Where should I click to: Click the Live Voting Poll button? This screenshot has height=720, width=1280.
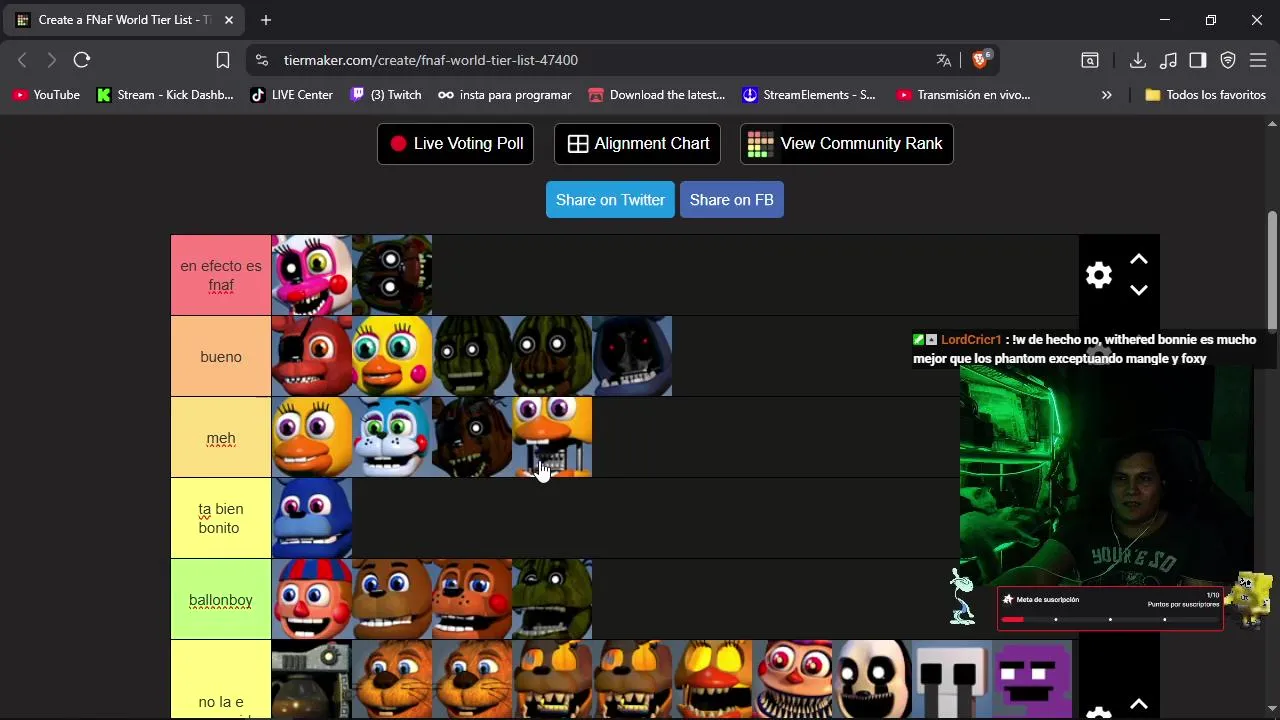coord(455,144)
